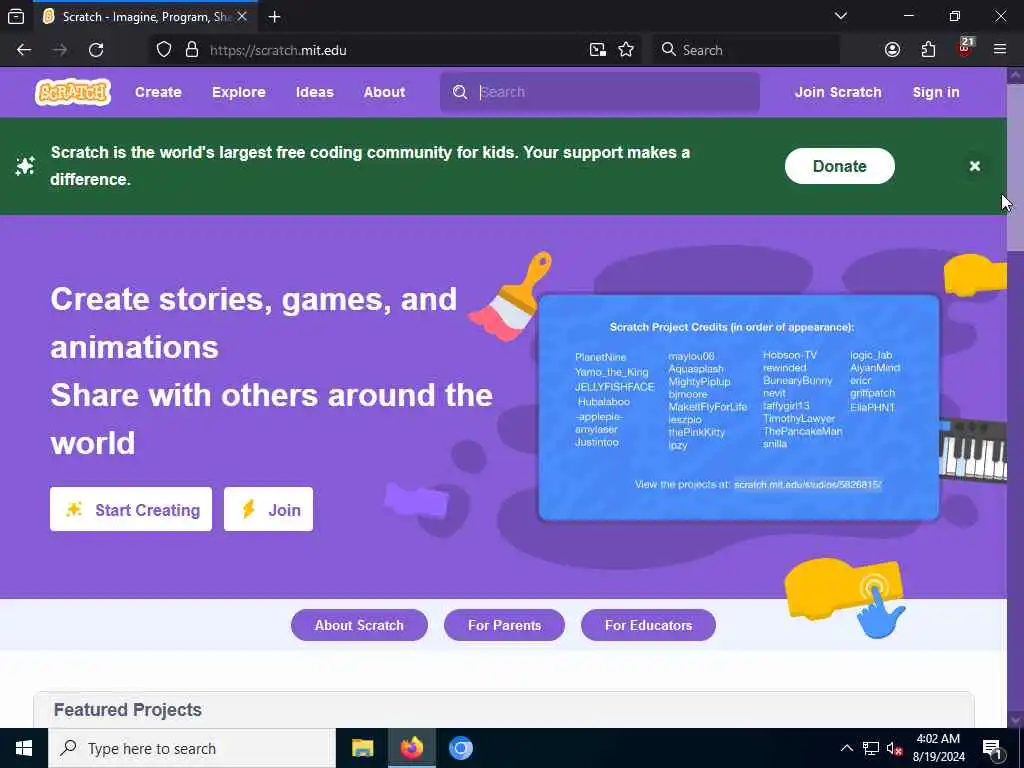Viewport: 1024px width, 768px height.
Task: Open the Ideas menu item
Action: 315,92
